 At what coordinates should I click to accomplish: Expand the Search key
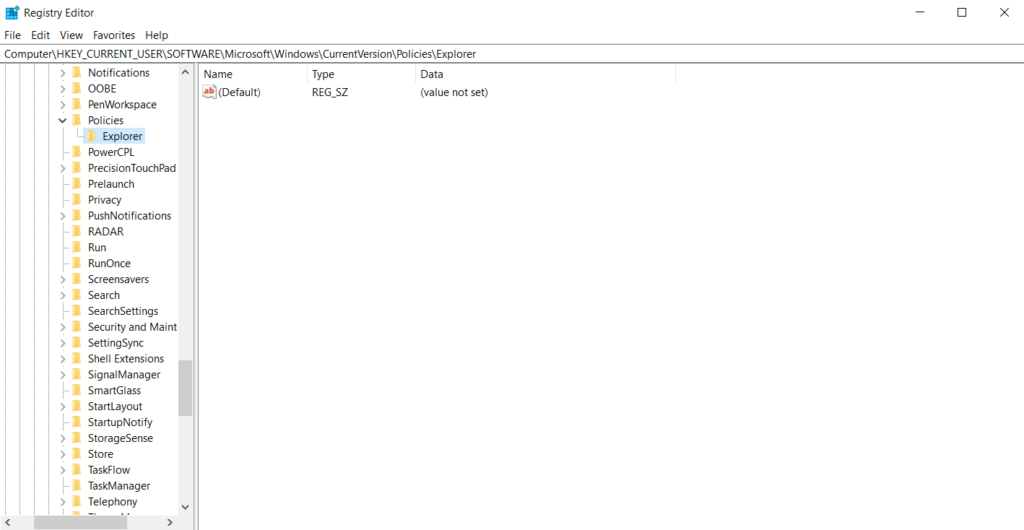(x=63, y=295)
